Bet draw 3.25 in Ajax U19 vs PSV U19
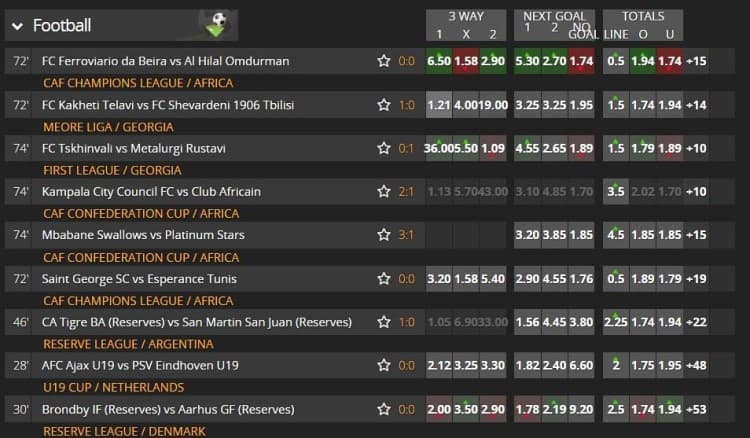The width and height of the screenshot is (750, 438). tap(466, 365)
